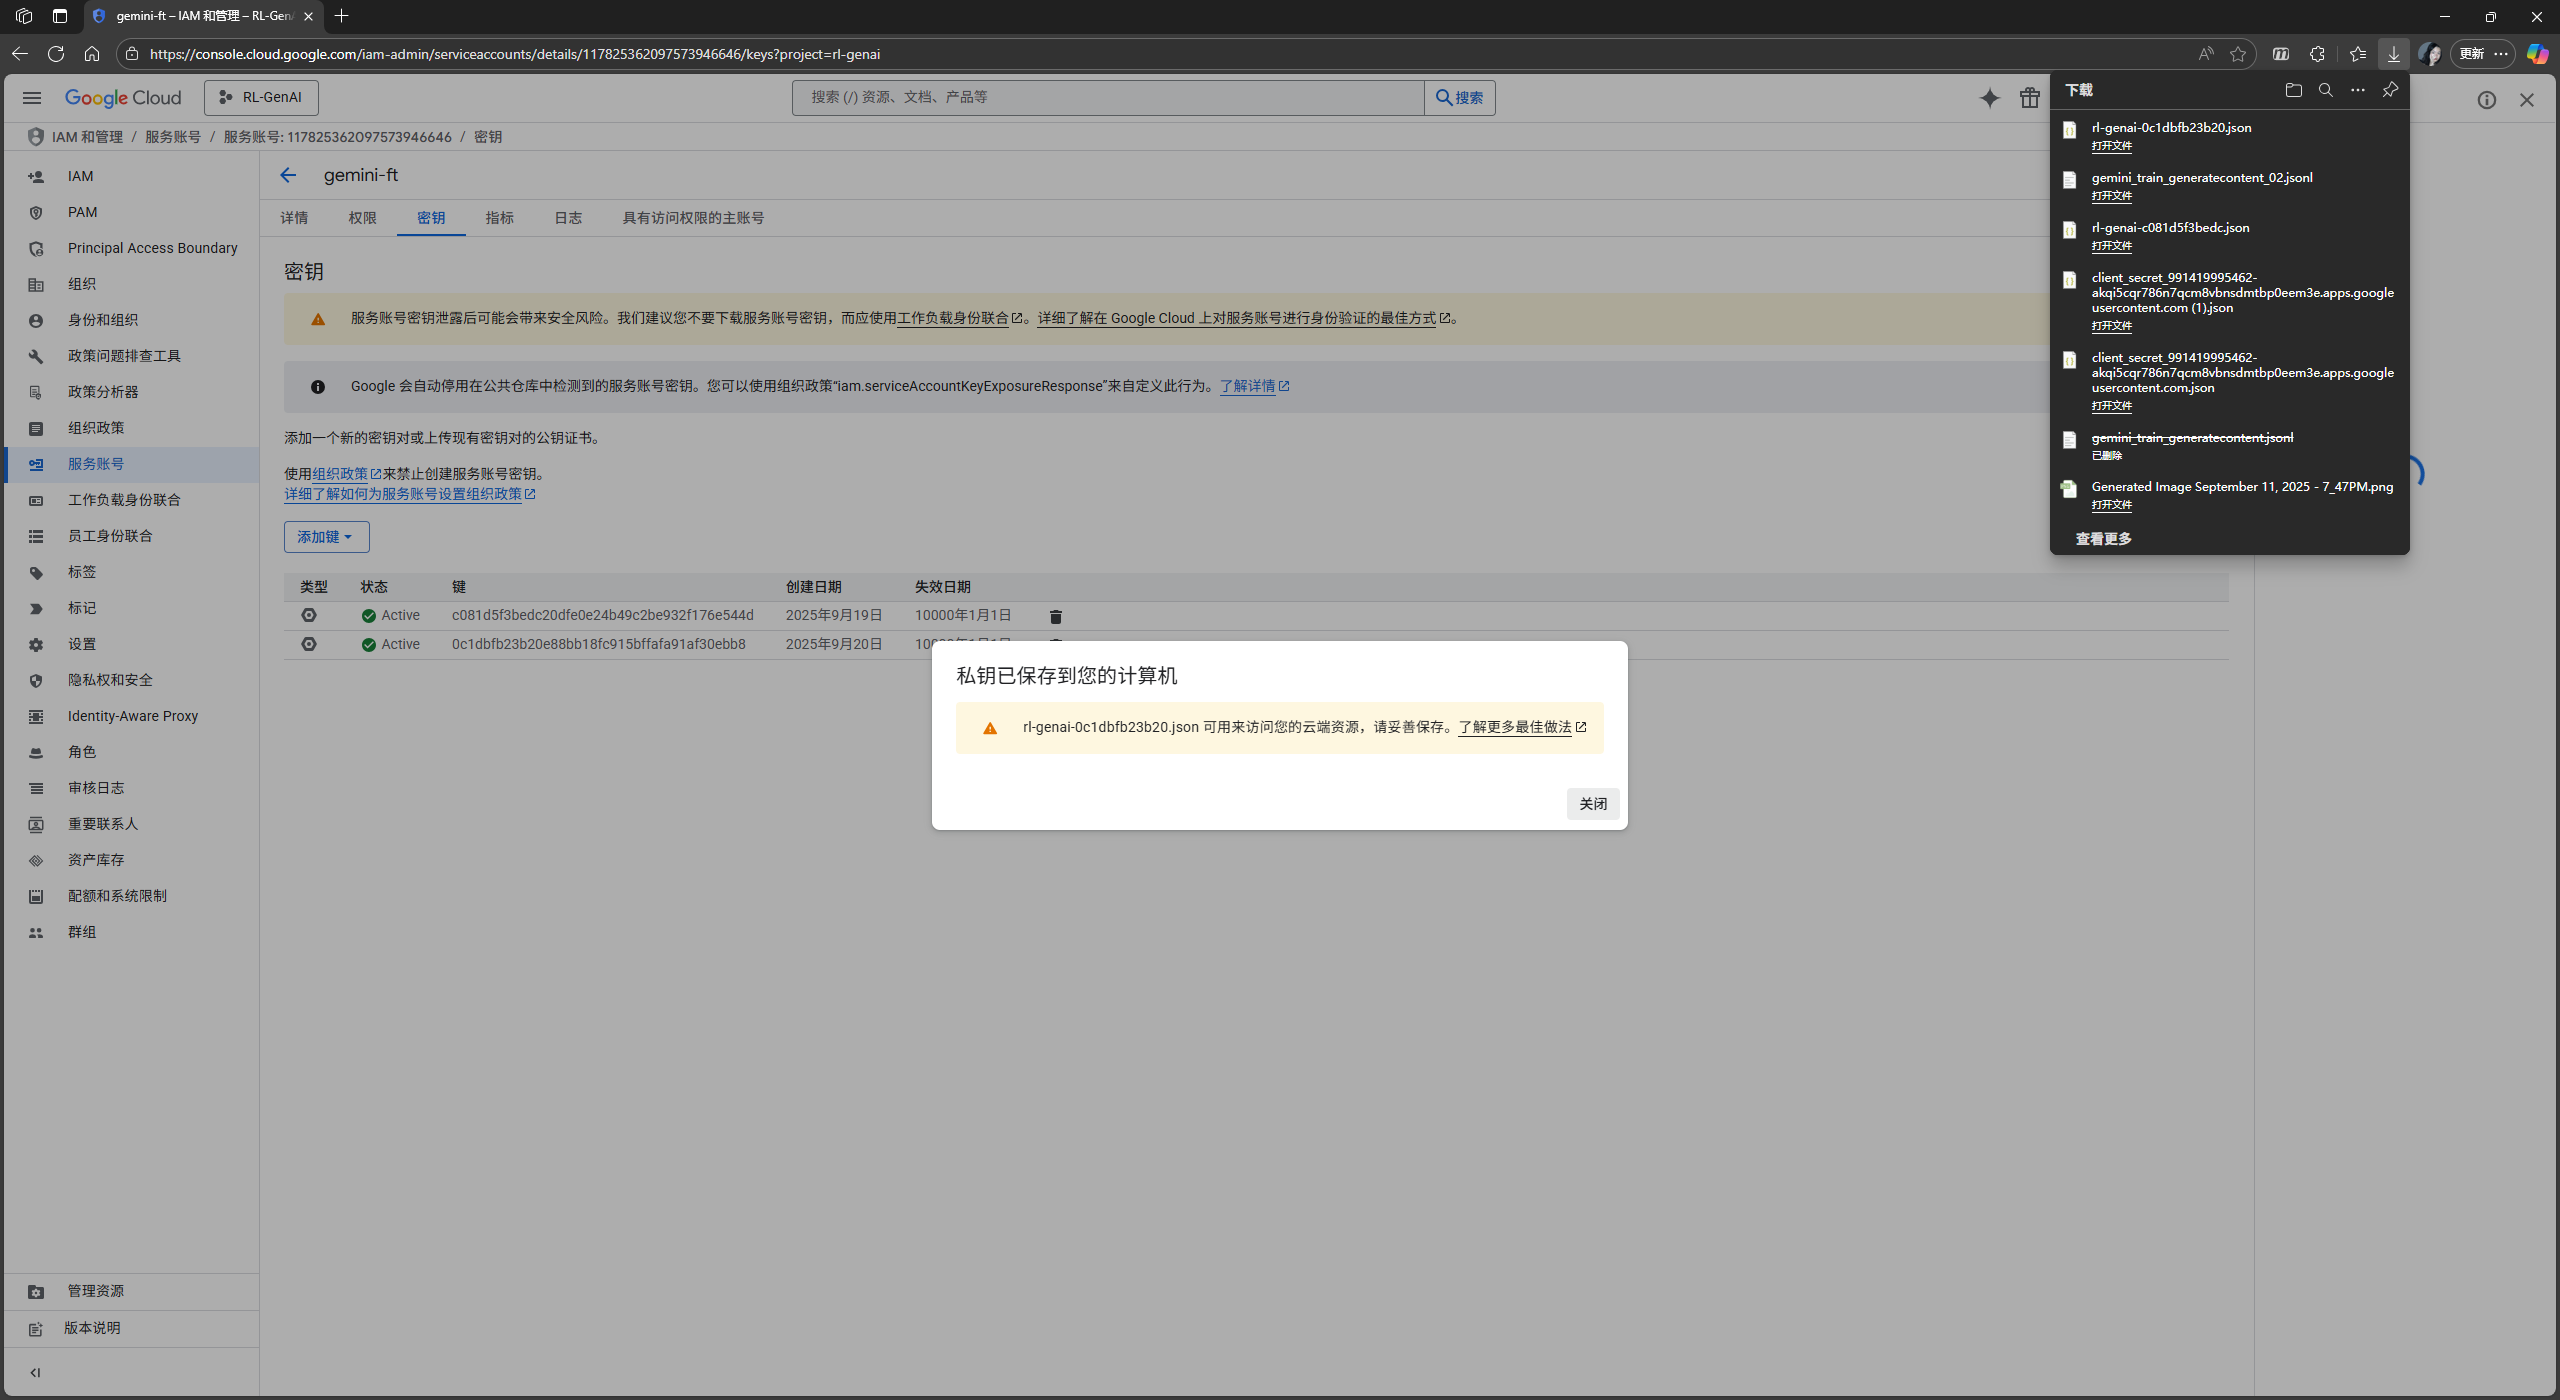The image size is (2560, 1400).
Task: Click key type icon for 0c1dbfb23b20 row
Action: [309, 644]
